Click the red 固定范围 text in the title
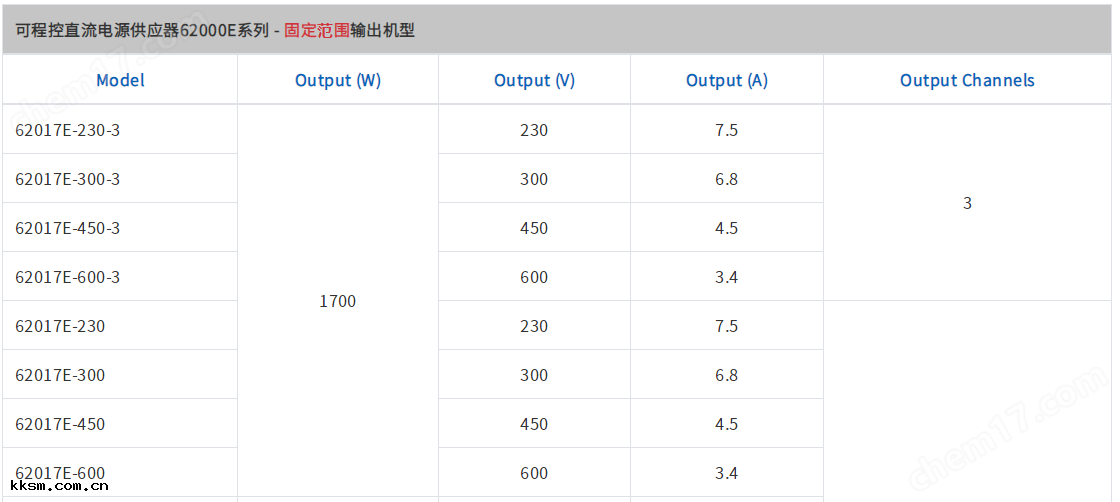1120x502 pixels. click(316, 30)
